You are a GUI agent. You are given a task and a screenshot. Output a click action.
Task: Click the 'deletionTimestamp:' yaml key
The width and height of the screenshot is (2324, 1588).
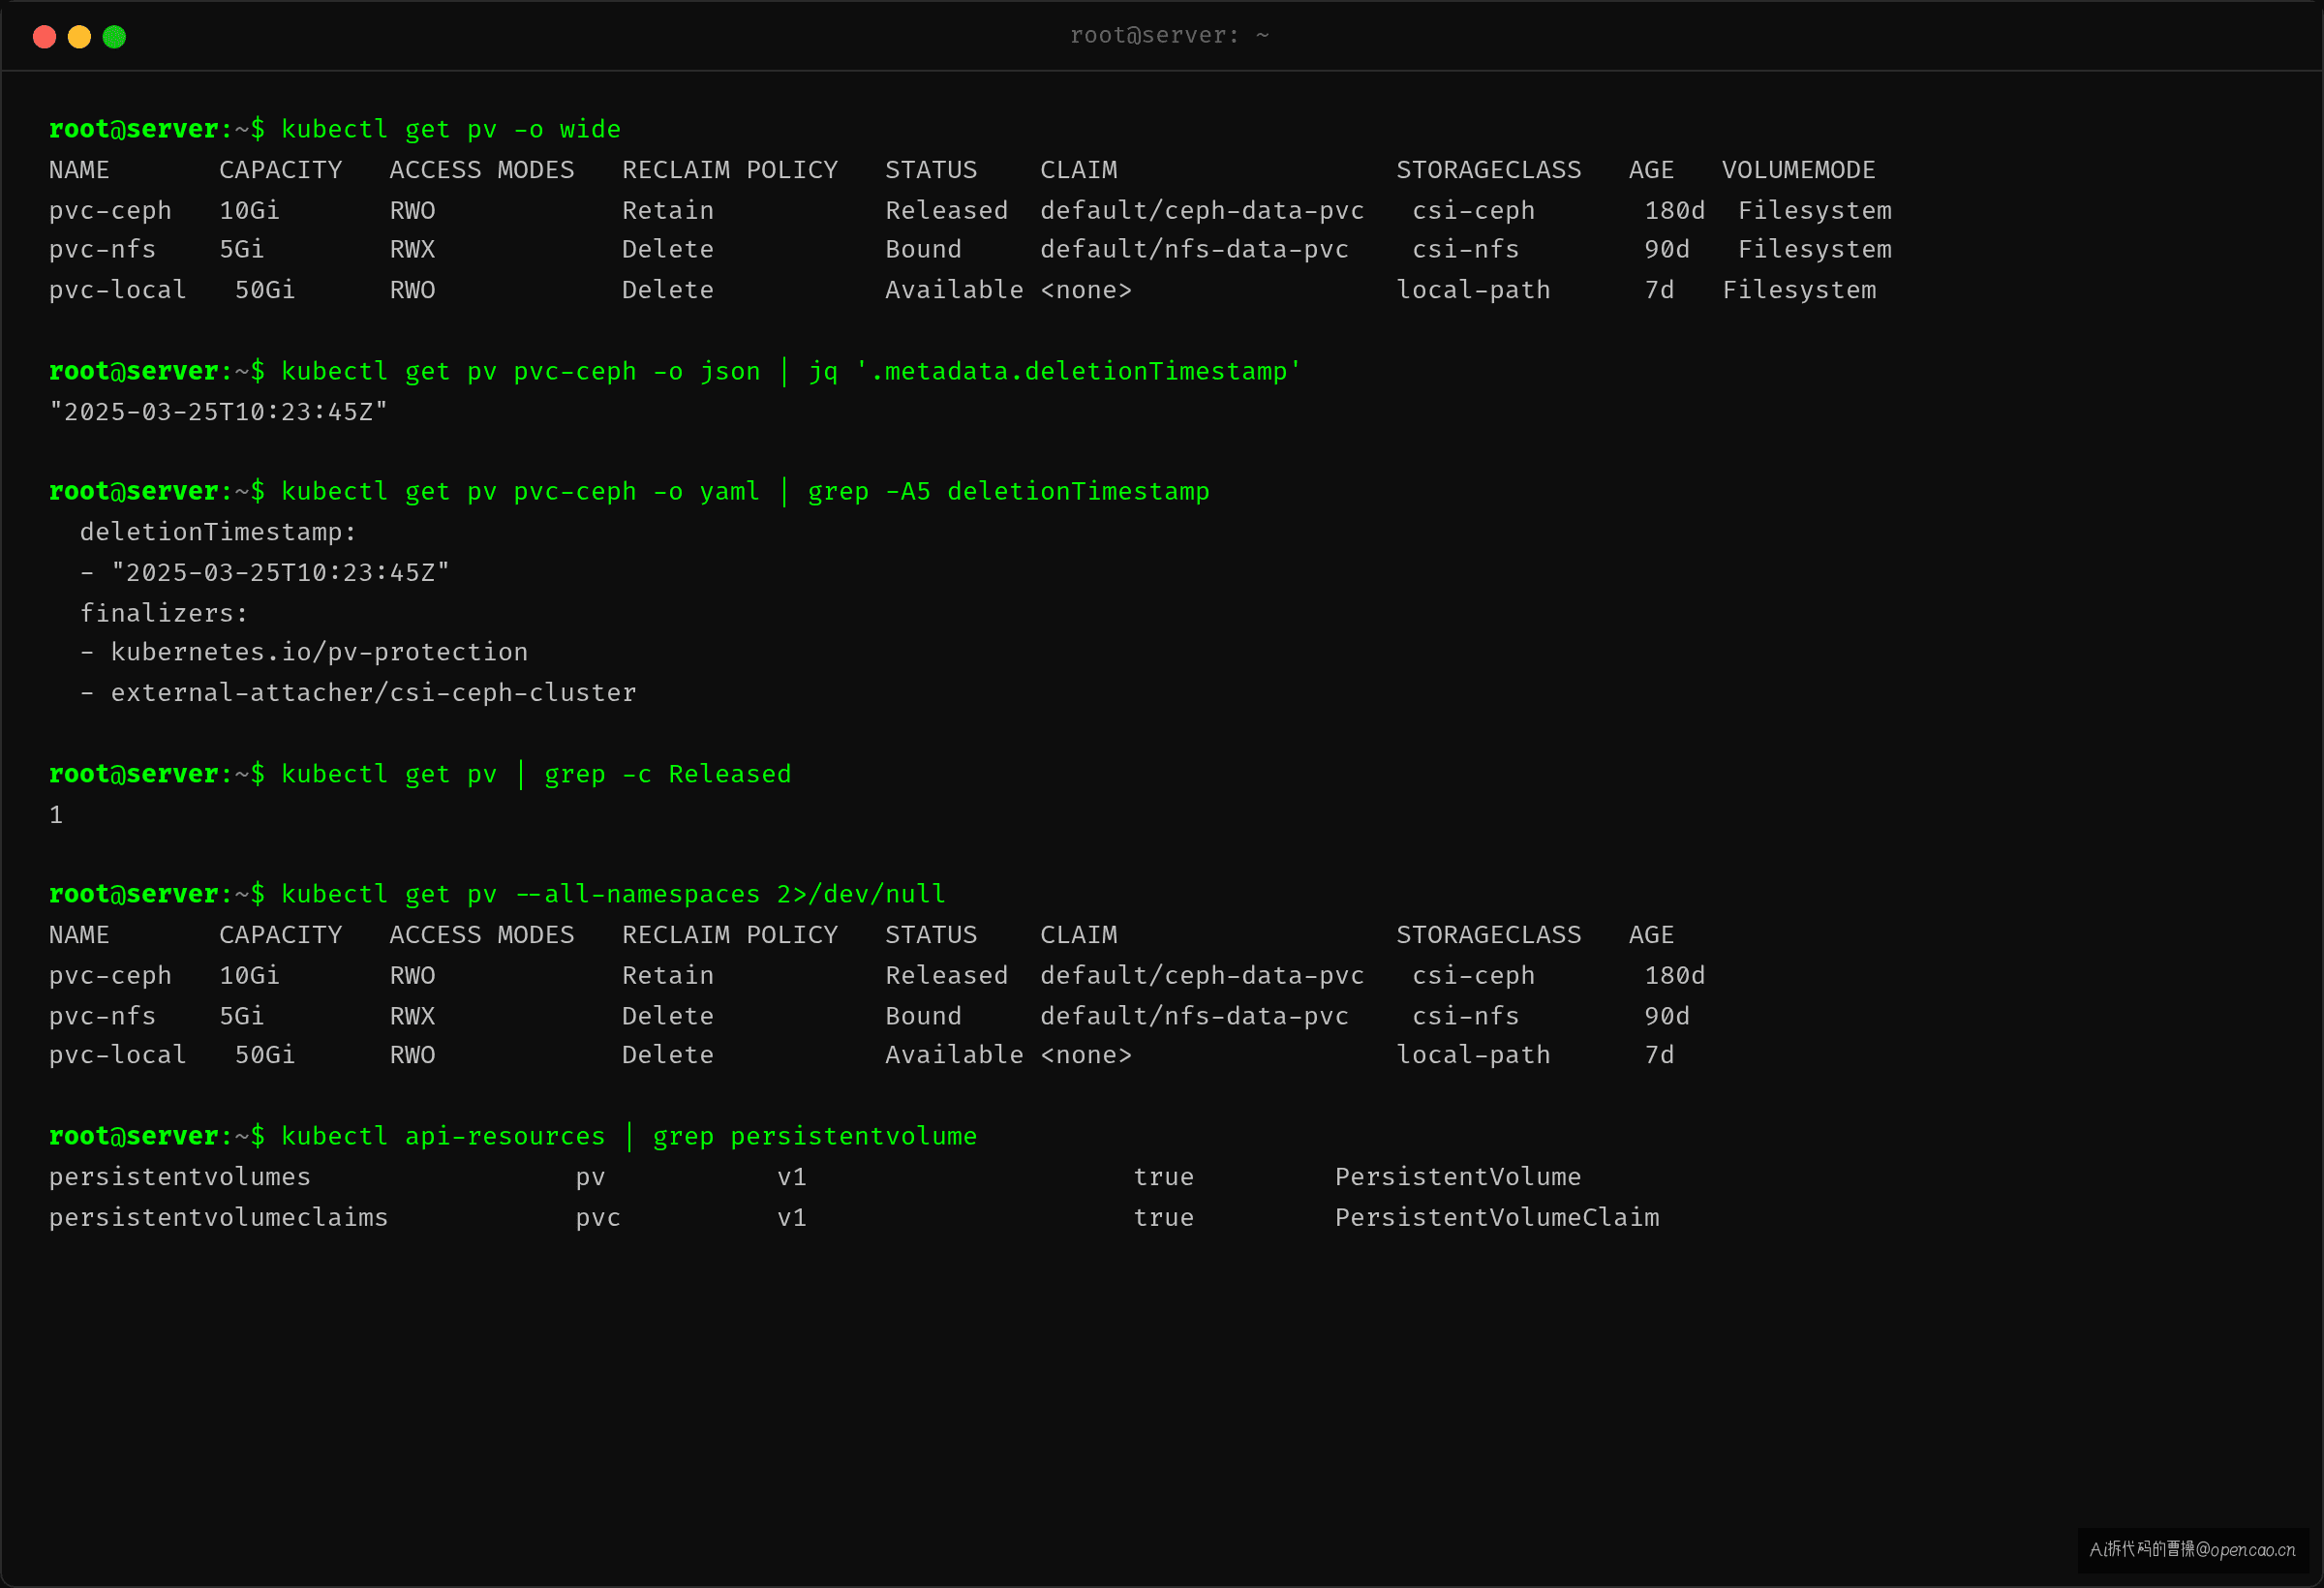(218, 532)
